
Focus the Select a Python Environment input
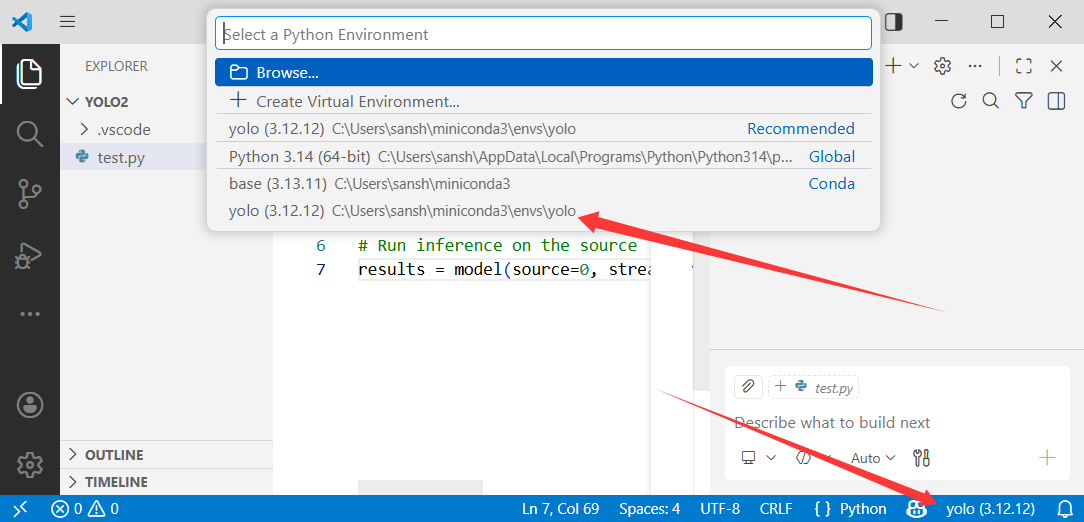tap(543, 34)
